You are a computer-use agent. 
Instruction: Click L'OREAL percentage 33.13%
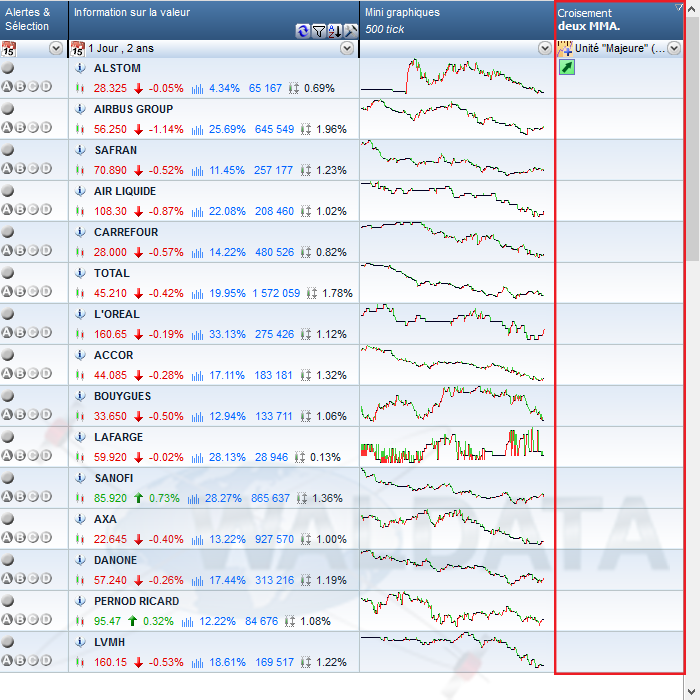click(x=227, y=334)
